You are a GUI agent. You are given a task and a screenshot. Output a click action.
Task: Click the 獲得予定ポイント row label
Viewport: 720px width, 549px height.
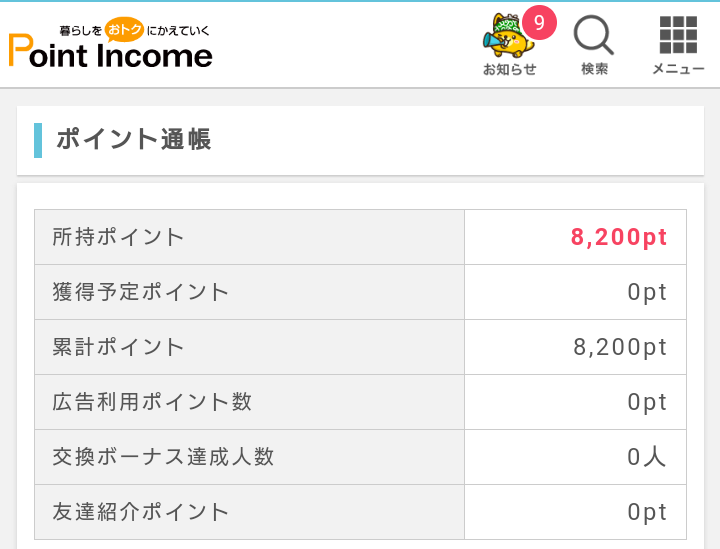tap(141, 292)
